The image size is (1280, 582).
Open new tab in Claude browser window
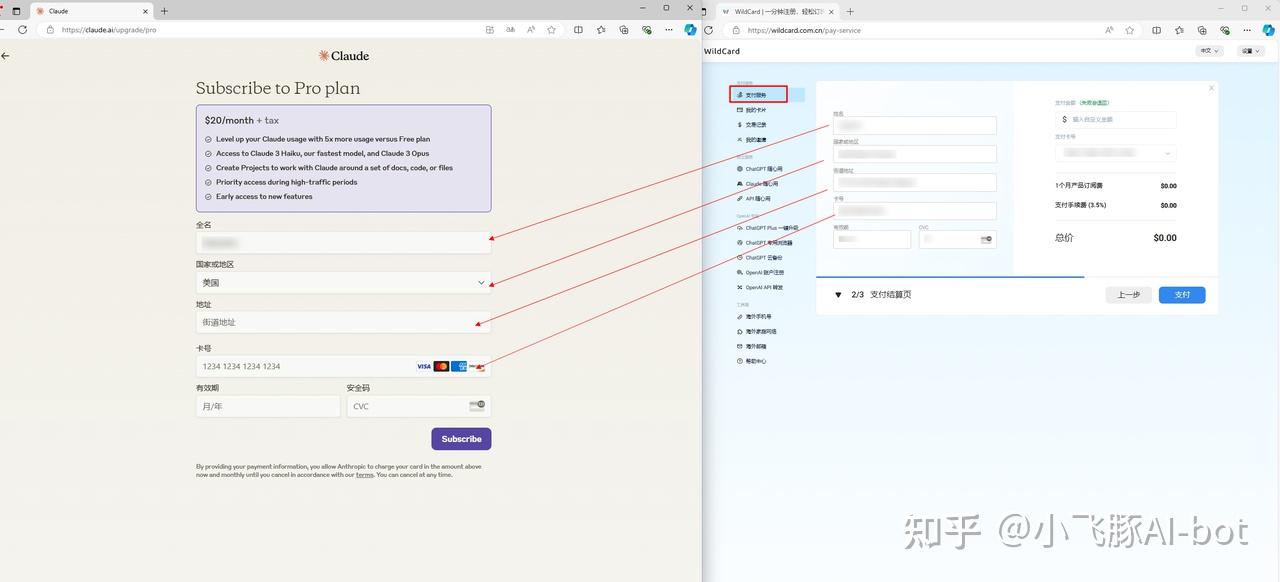coord(164,11)
